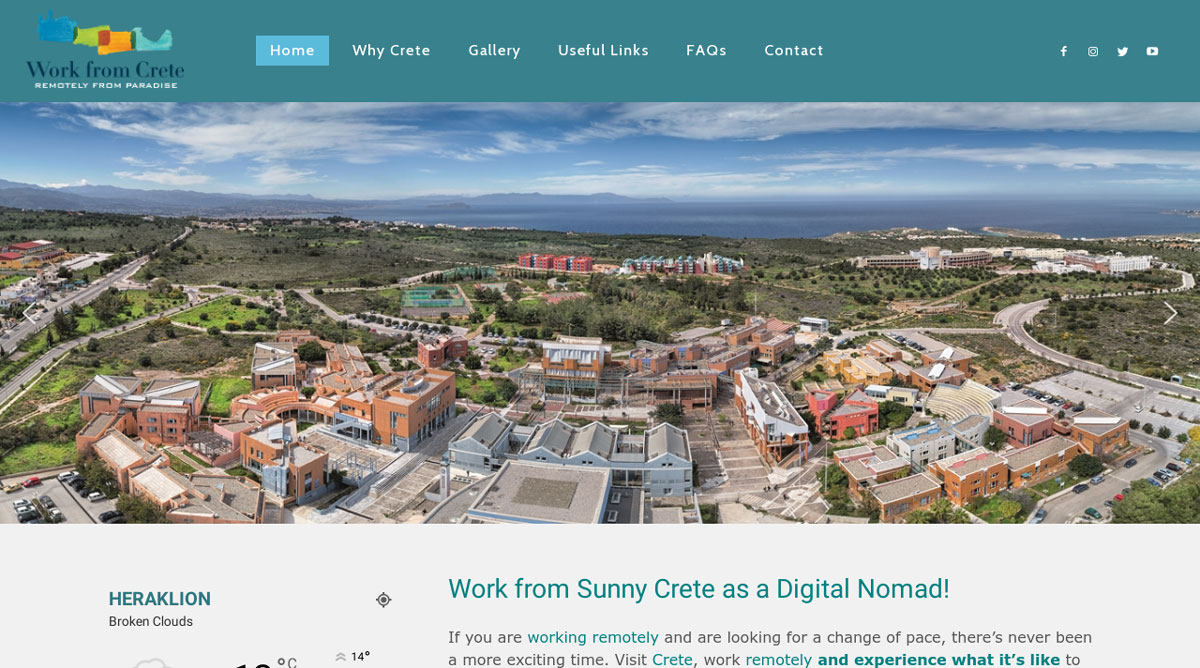Open the Useful Links menu
Viewport: 1200px width, 668px height.
(603, 51)
